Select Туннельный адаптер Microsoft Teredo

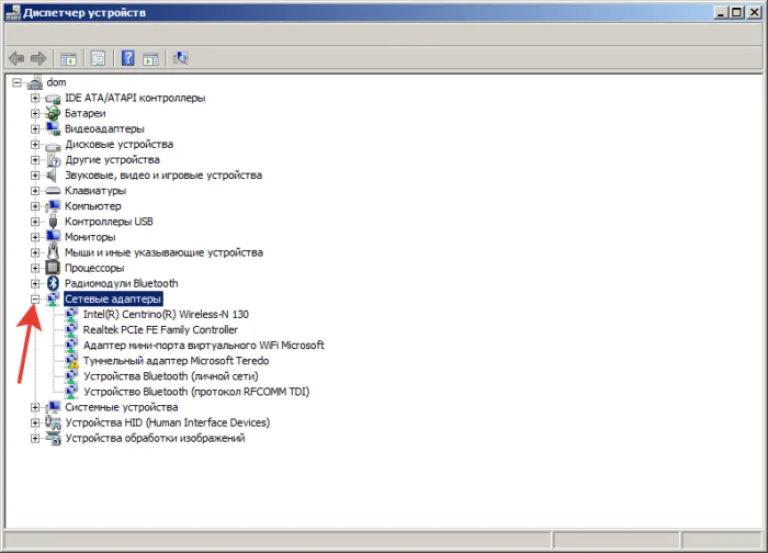pyautogui.click(x=176, y=361)
